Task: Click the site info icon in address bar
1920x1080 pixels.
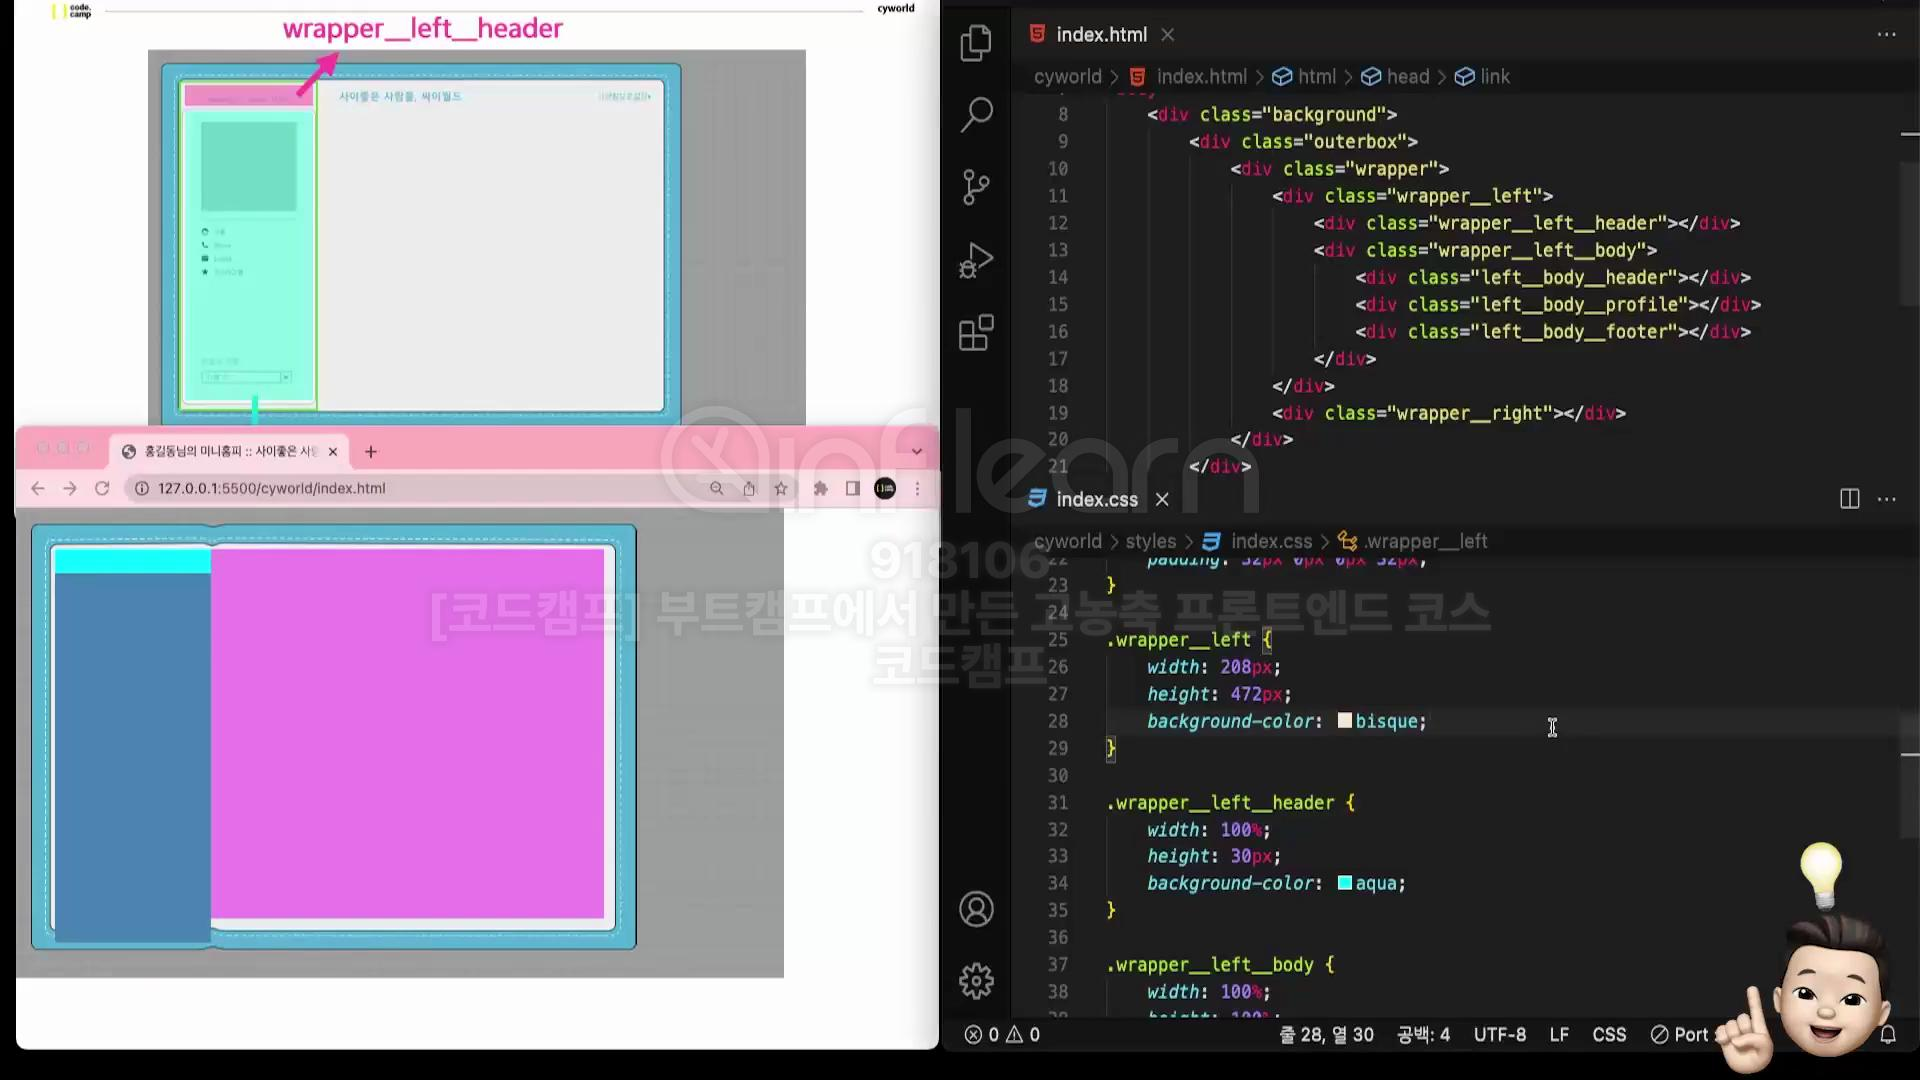Action: click(142, 488)
